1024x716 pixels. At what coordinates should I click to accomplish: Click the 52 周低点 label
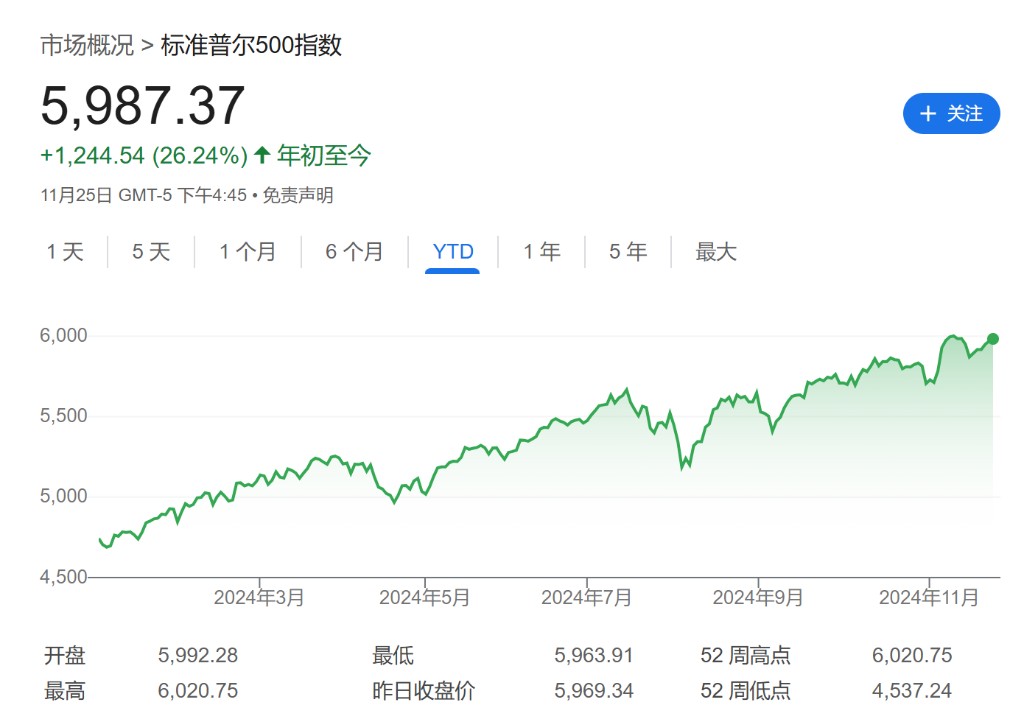745,691
